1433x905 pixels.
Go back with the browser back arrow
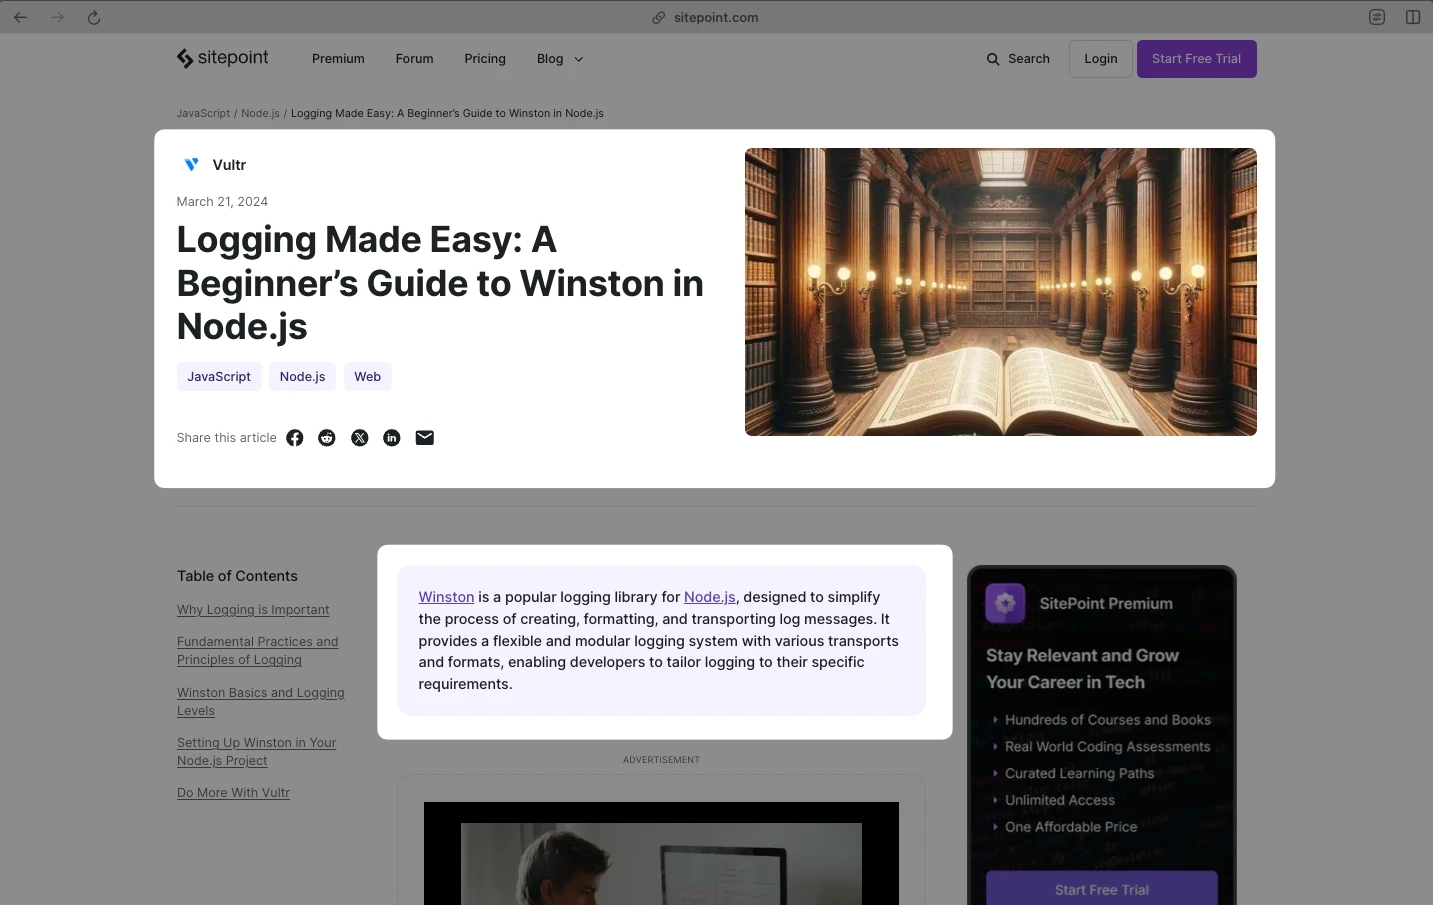[x=20, y=17]
